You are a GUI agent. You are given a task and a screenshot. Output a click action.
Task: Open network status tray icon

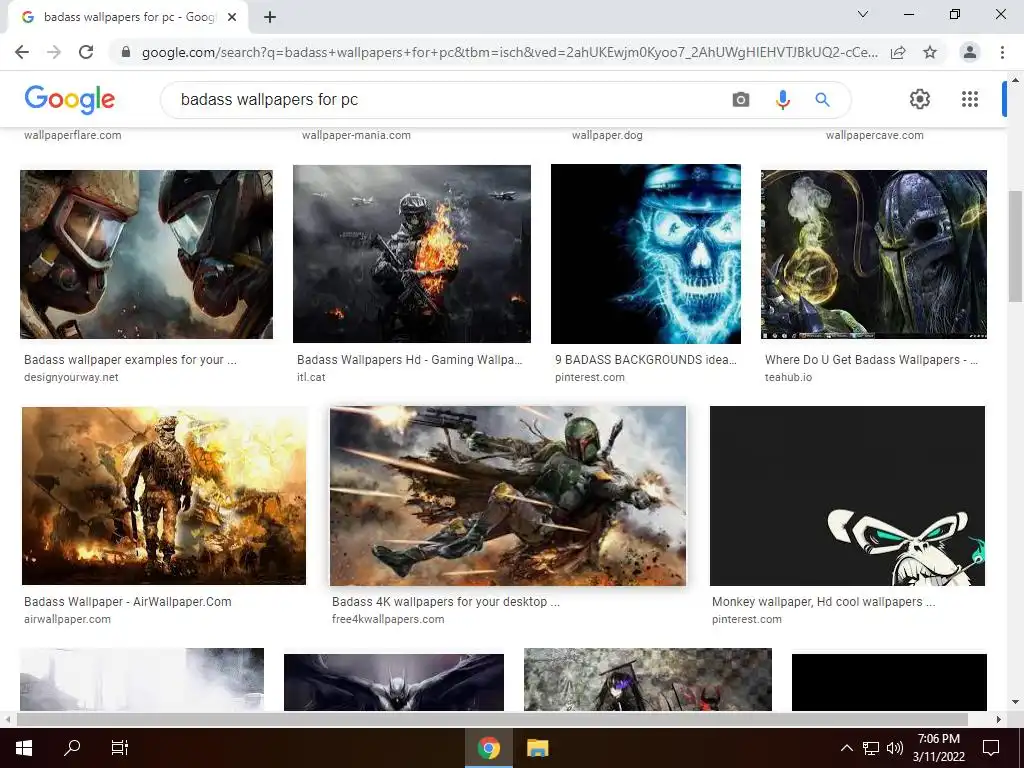(x=871, y=748)
